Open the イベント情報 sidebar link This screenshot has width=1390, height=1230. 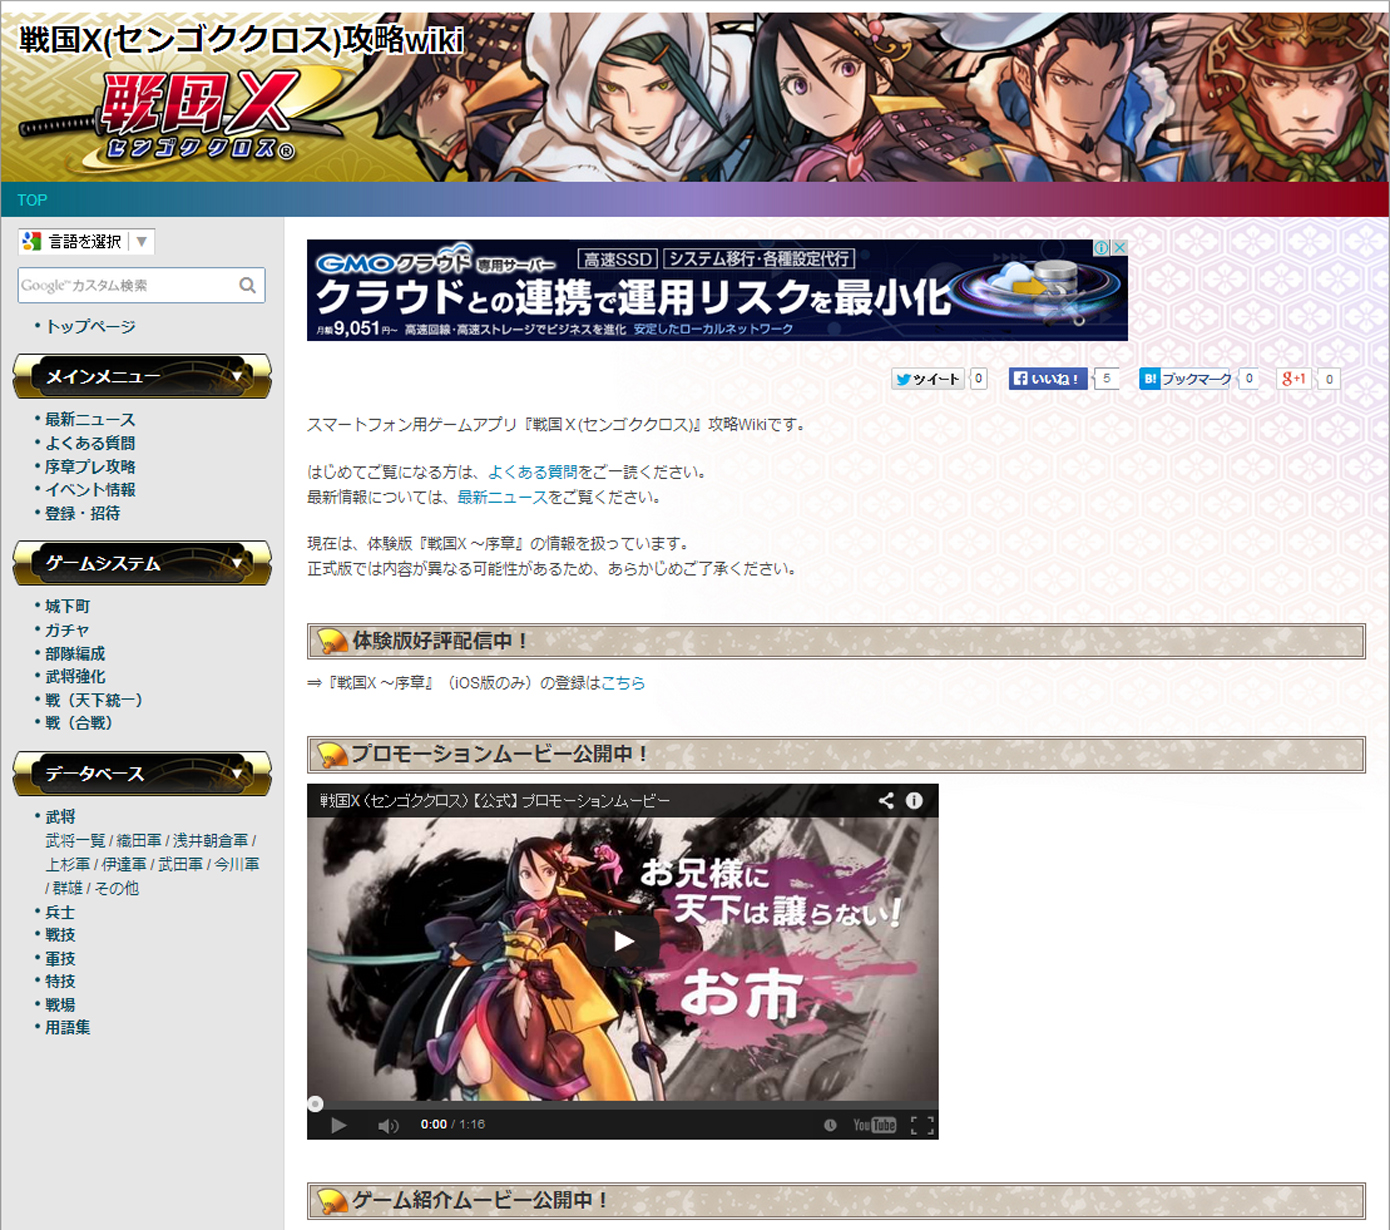(90, 489)
